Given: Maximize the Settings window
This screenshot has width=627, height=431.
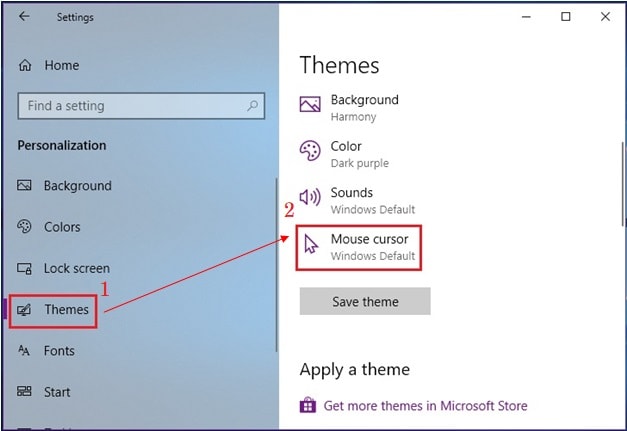Looking at the screenshot, I should 565,17.
